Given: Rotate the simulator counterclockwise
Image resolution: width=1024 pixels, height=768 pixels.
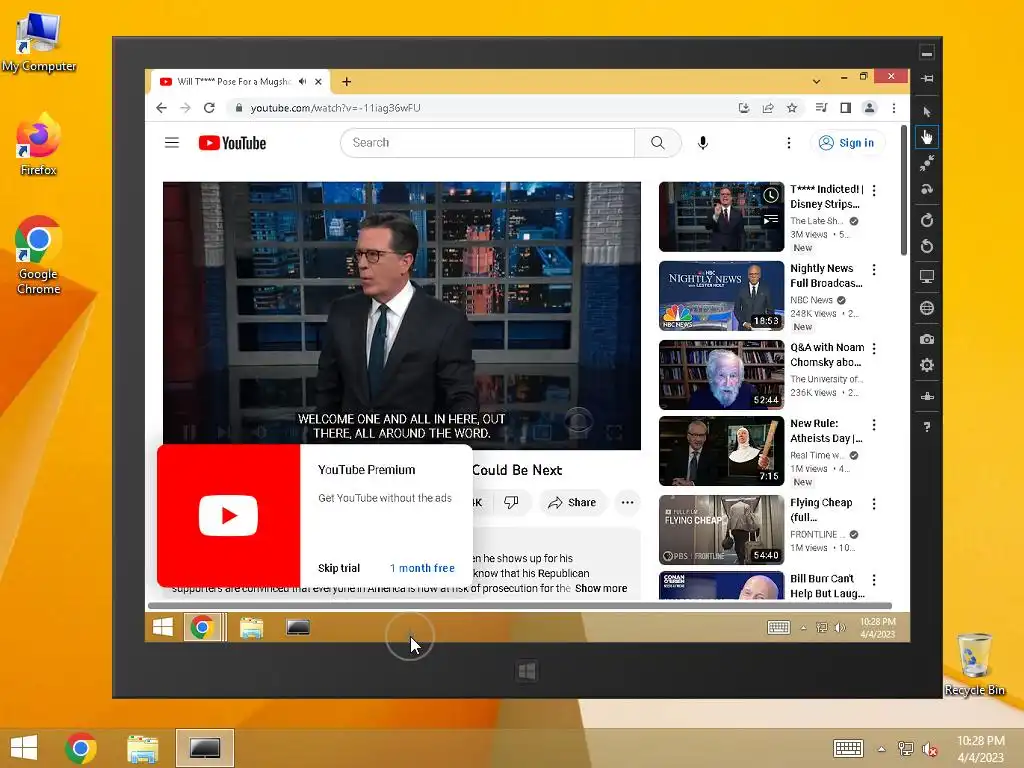Looking at the screenshot, I should tap(927, 246).
